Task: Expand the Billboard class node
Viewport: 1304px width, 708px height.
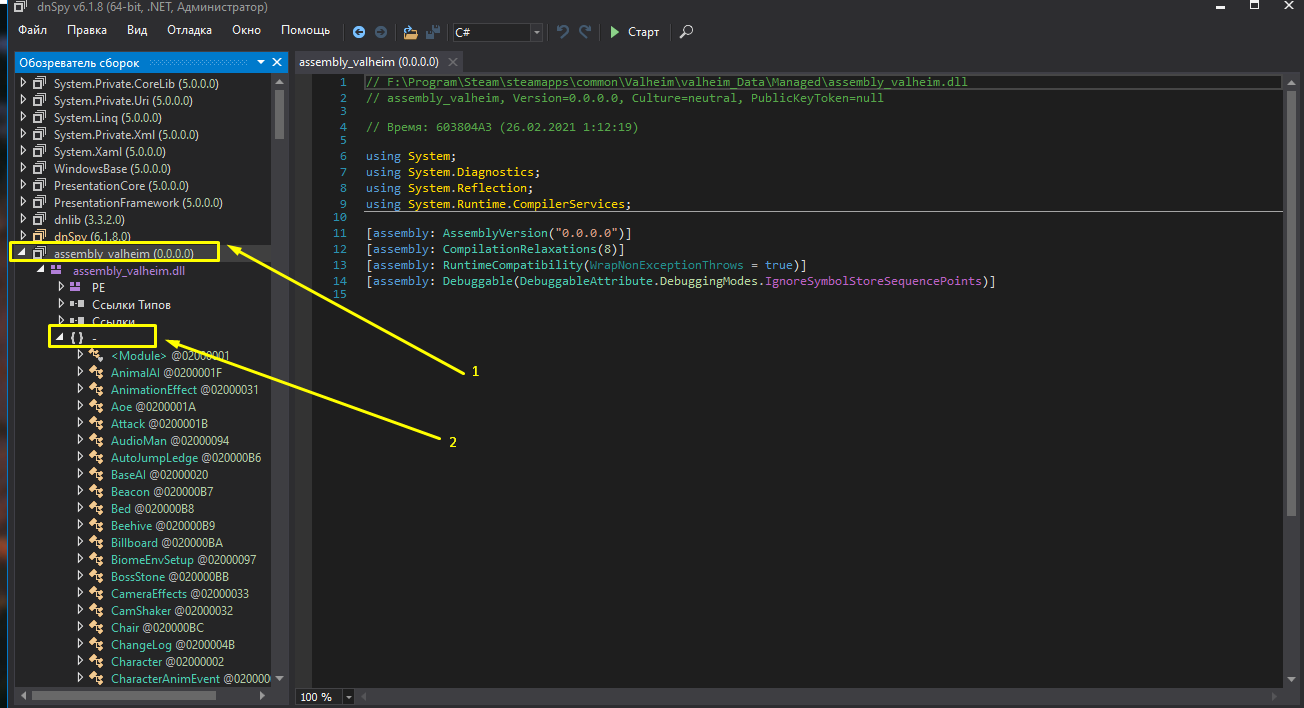Action: pos(81,543)
